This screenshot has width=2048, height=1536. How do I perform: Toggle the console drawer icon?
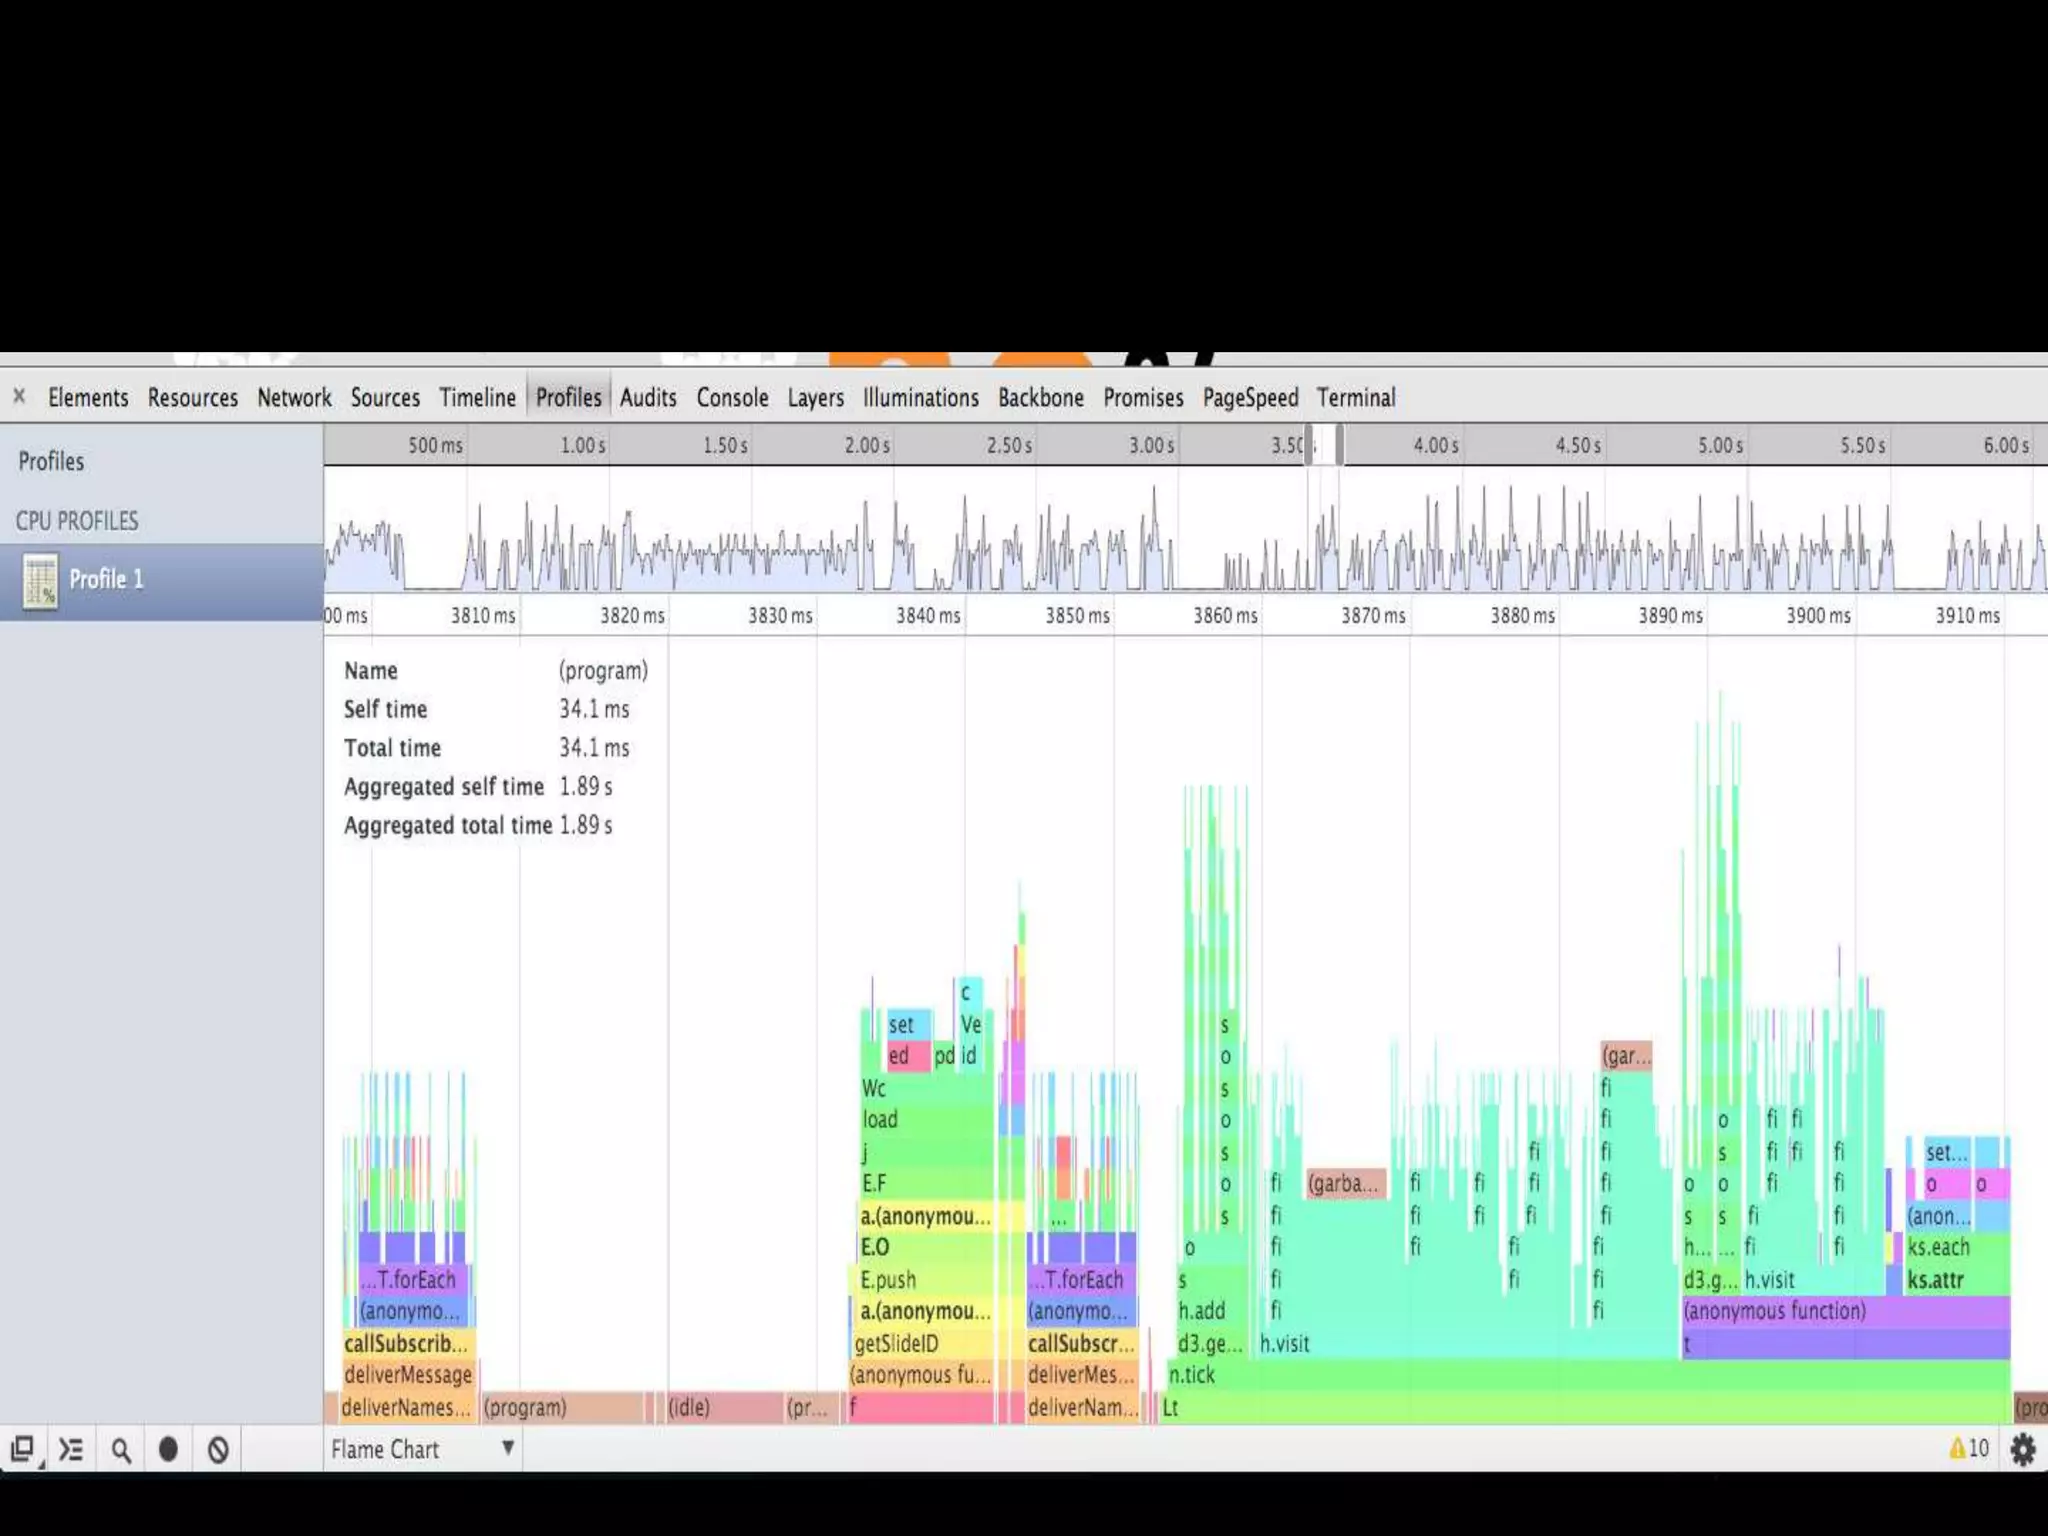(x=70, y=1449)
